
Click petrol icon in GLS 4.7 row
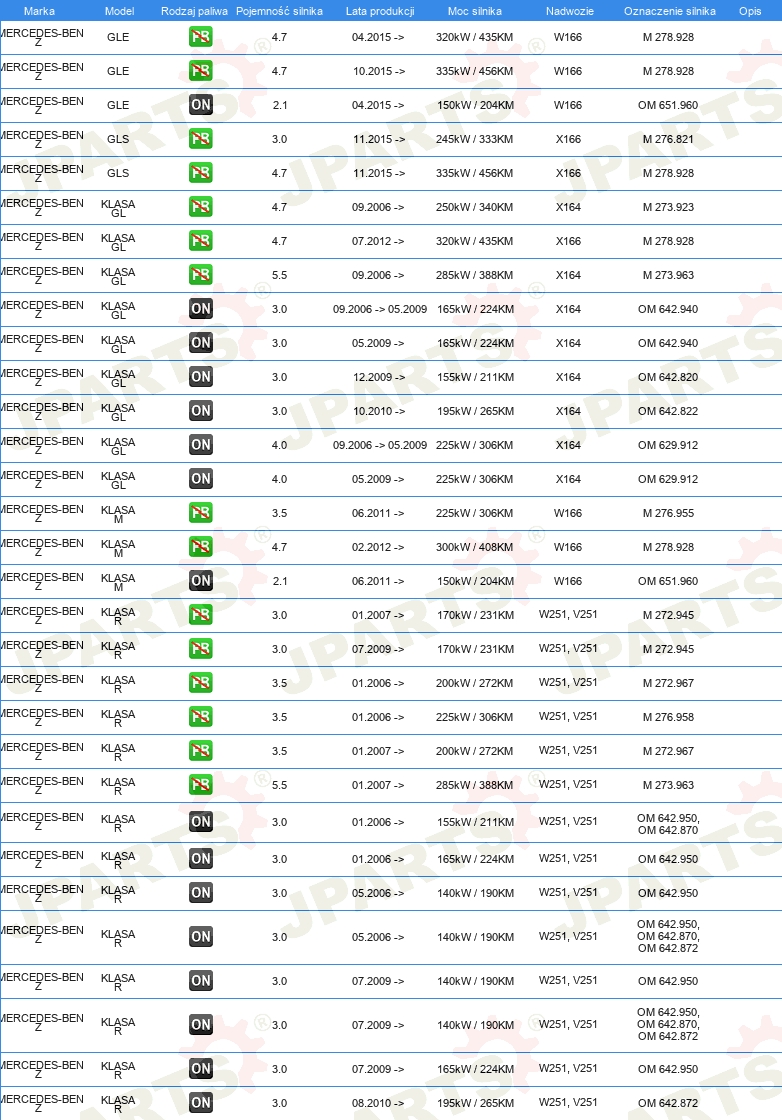(201, 173)
